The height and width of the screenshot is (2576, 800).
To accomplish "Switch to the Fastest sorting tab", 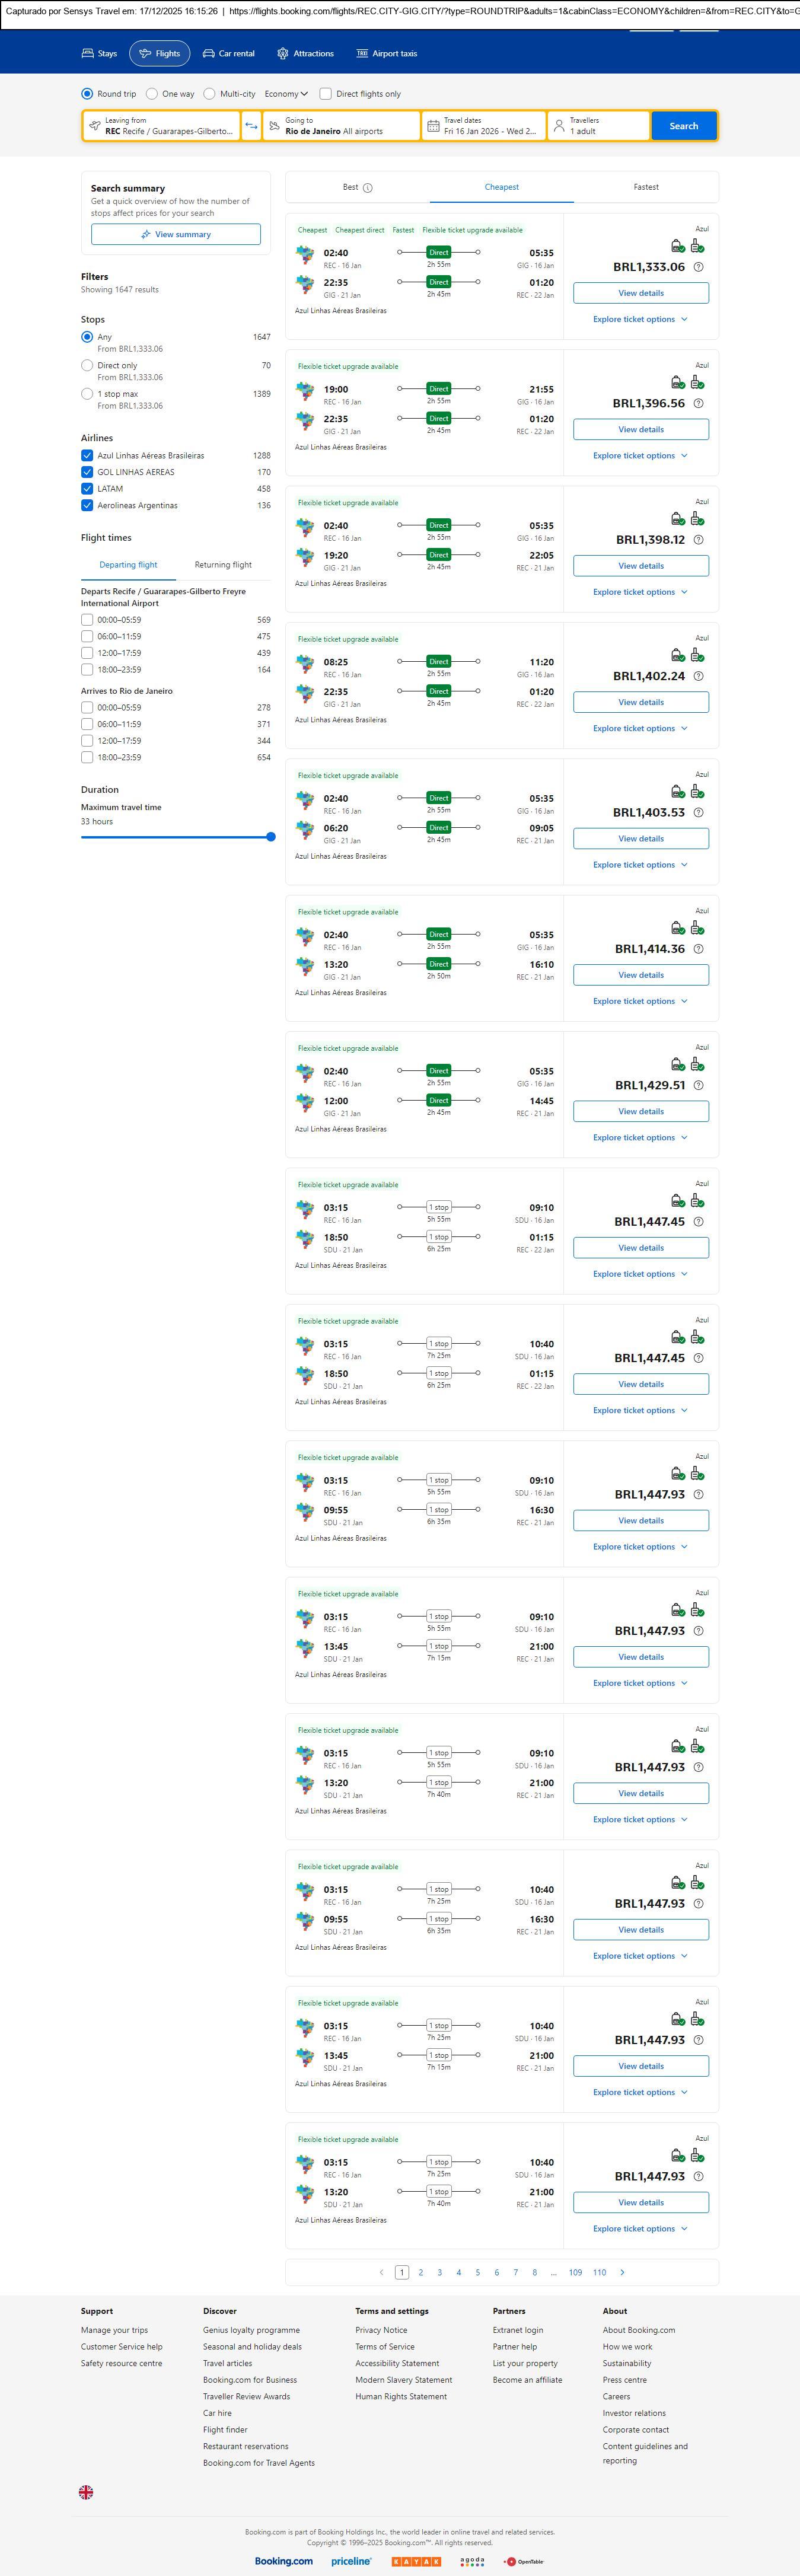I will (x=646, y=187).
